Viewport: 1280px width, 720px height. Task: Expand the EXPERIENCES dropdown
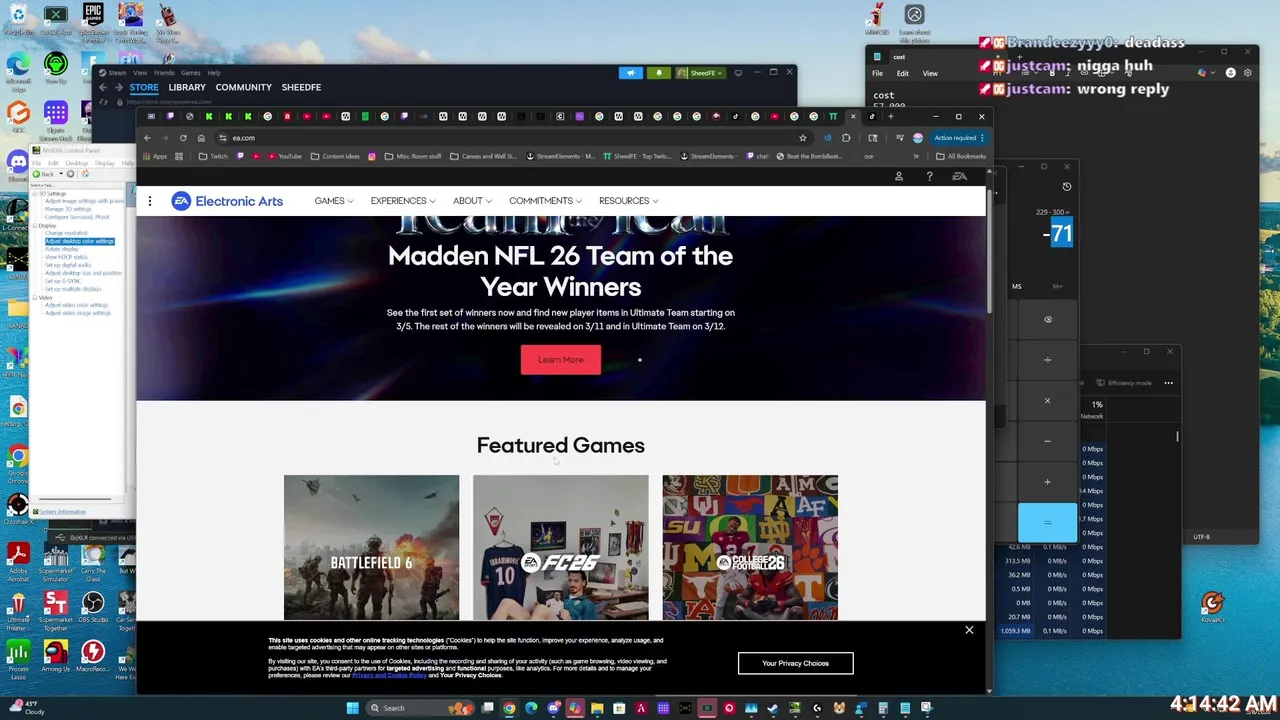click(x=402, y=201)
